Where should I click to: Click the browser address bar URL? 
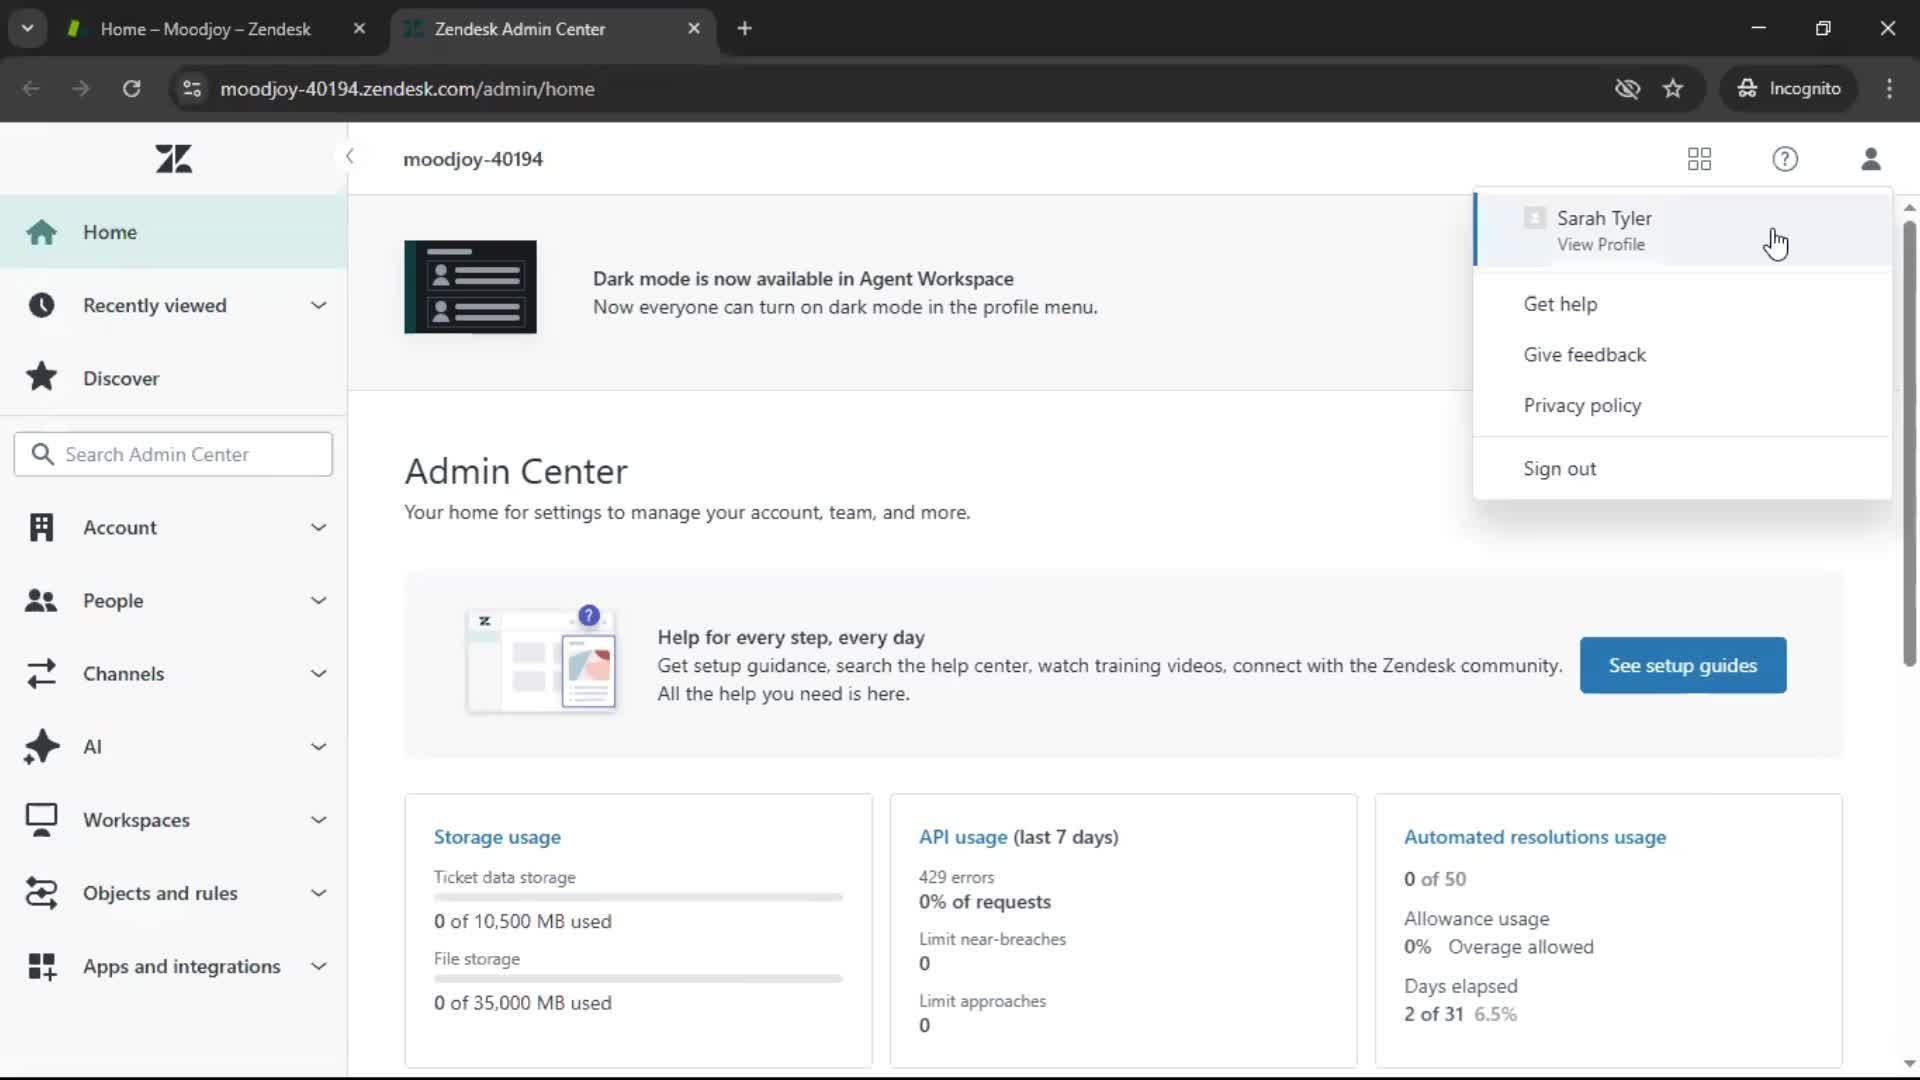tap(407, 88)
